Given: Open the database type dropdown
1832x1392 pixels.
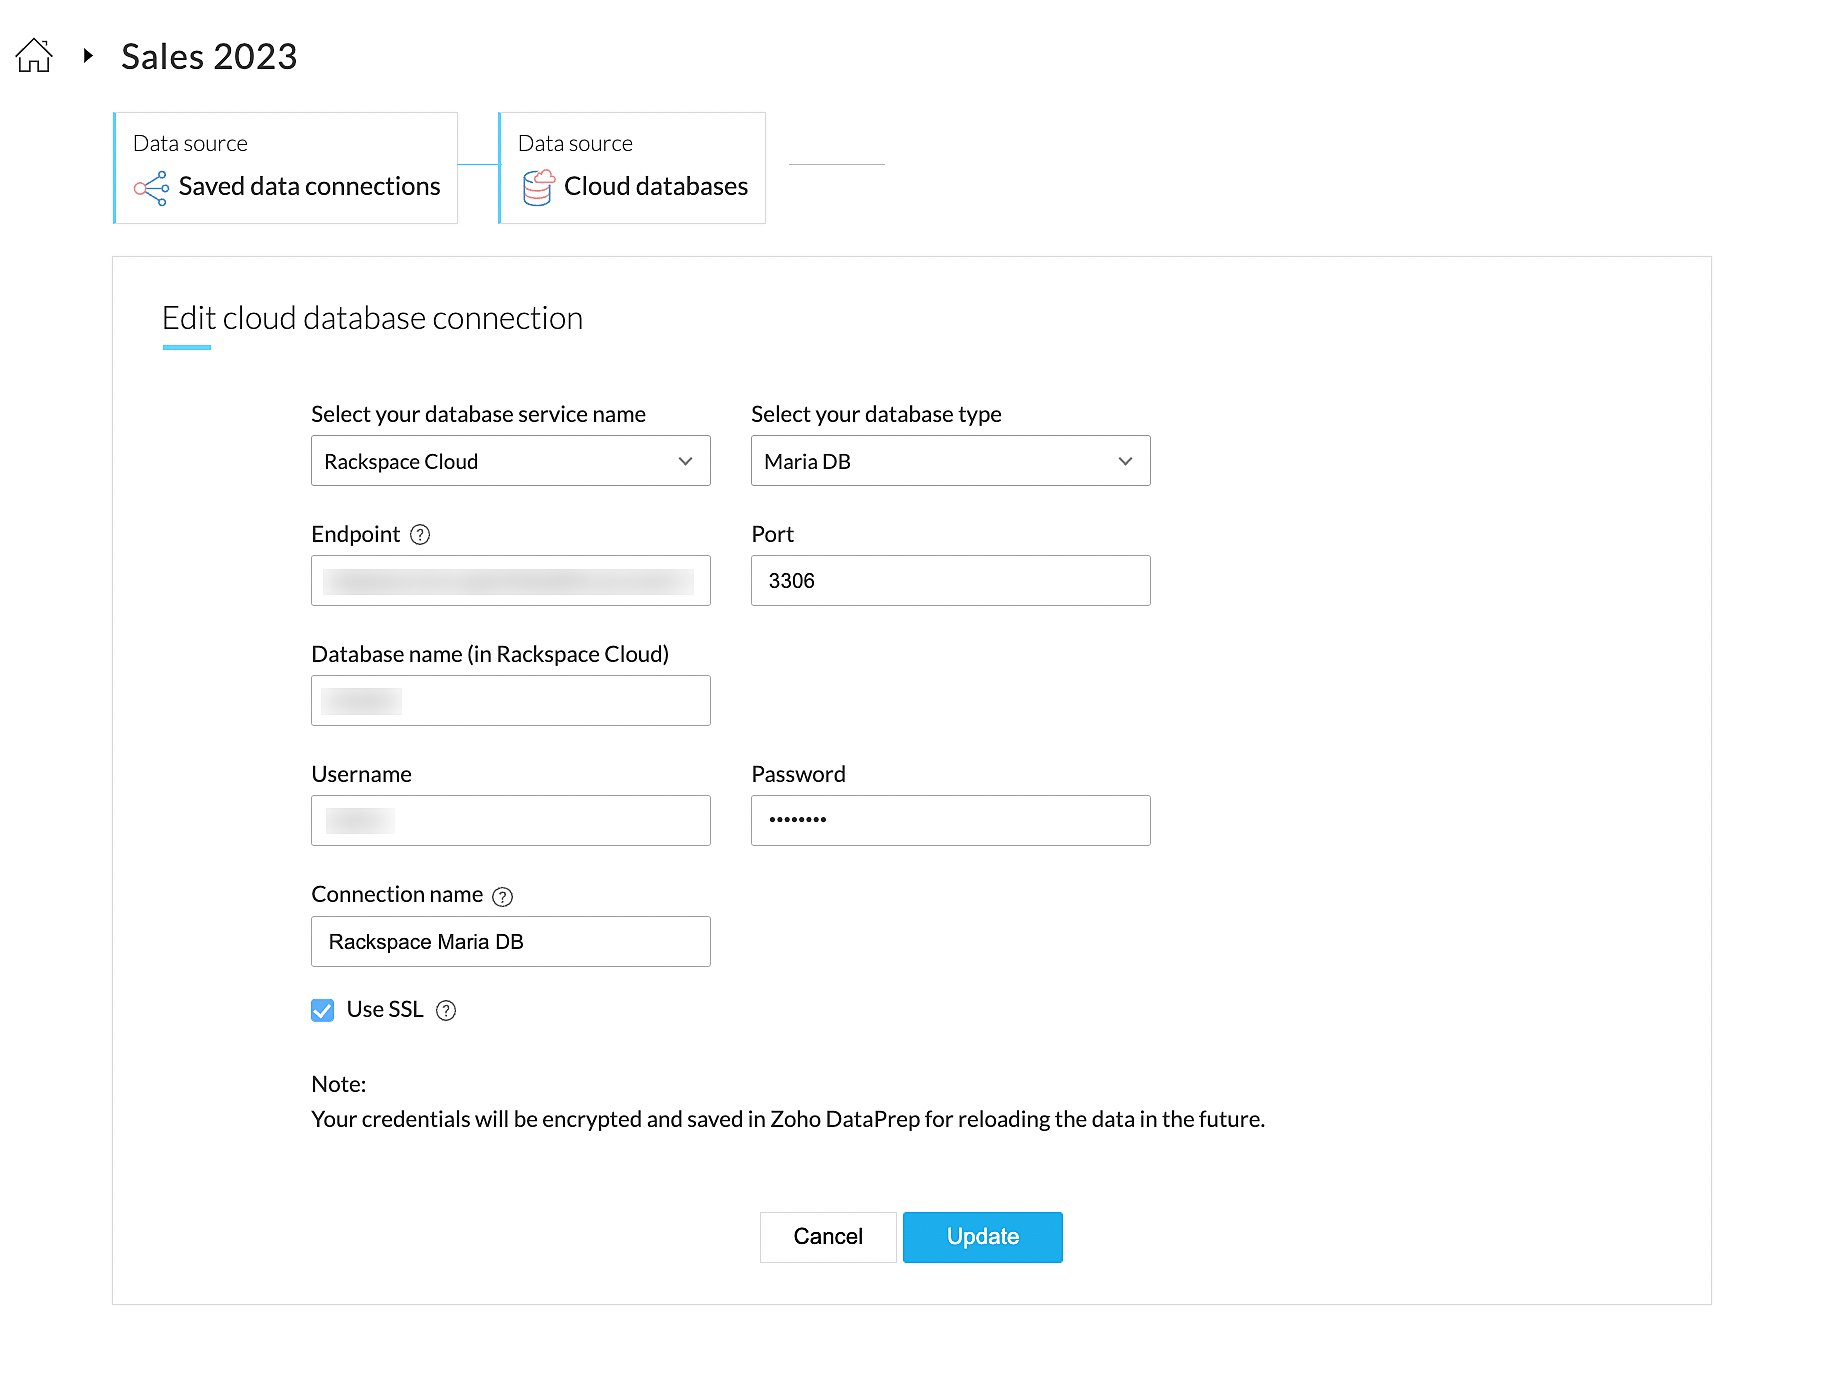Looking at the screenshot, I should (950, 461).
